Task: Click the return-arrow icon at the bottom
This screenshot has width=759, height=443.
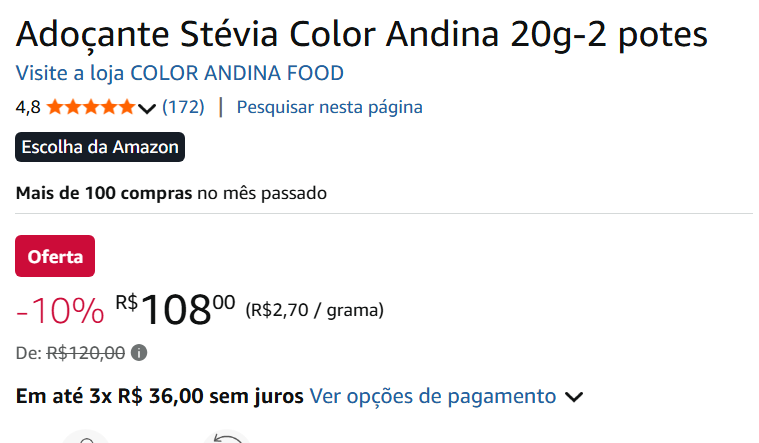Action: (x=226, y=438)
